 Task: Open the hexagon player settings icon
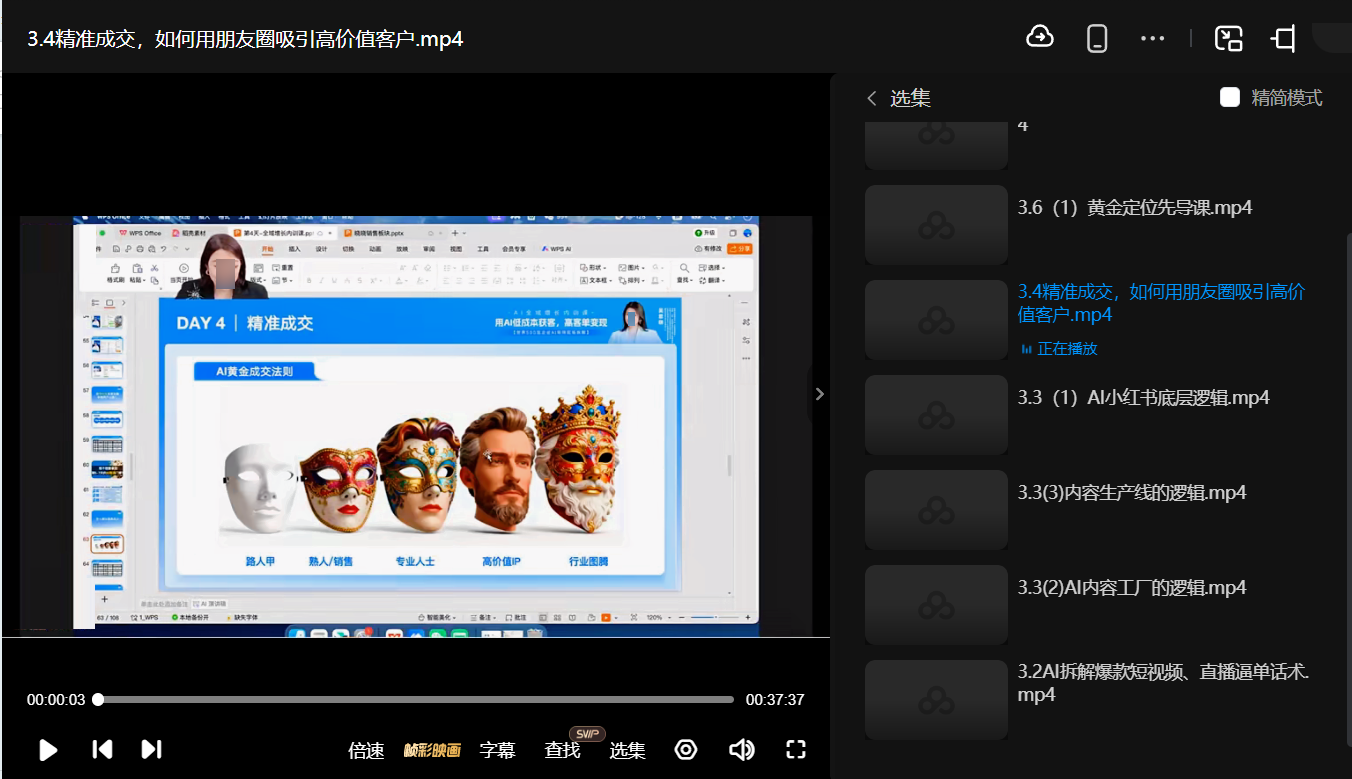(686, 749)
